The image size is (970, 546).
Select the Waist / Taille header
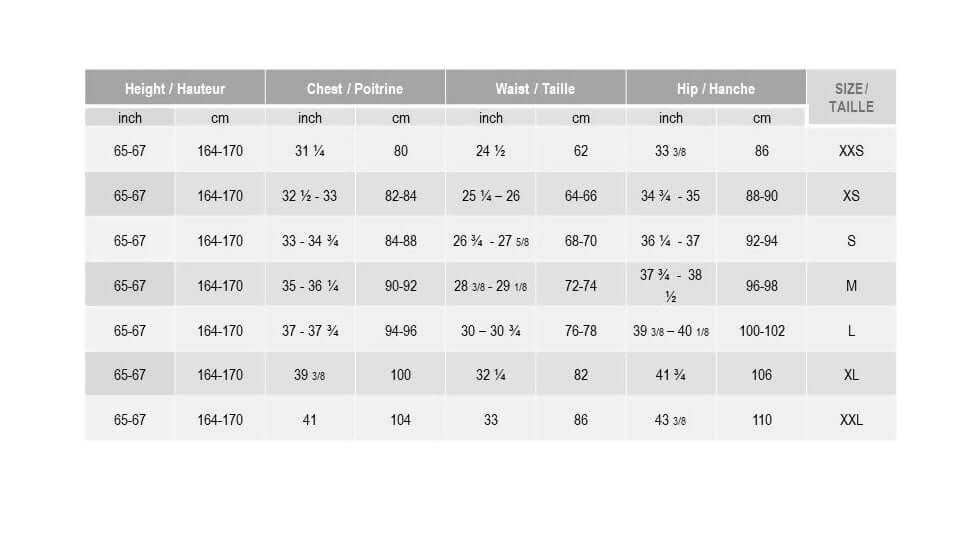click(535, 88)
